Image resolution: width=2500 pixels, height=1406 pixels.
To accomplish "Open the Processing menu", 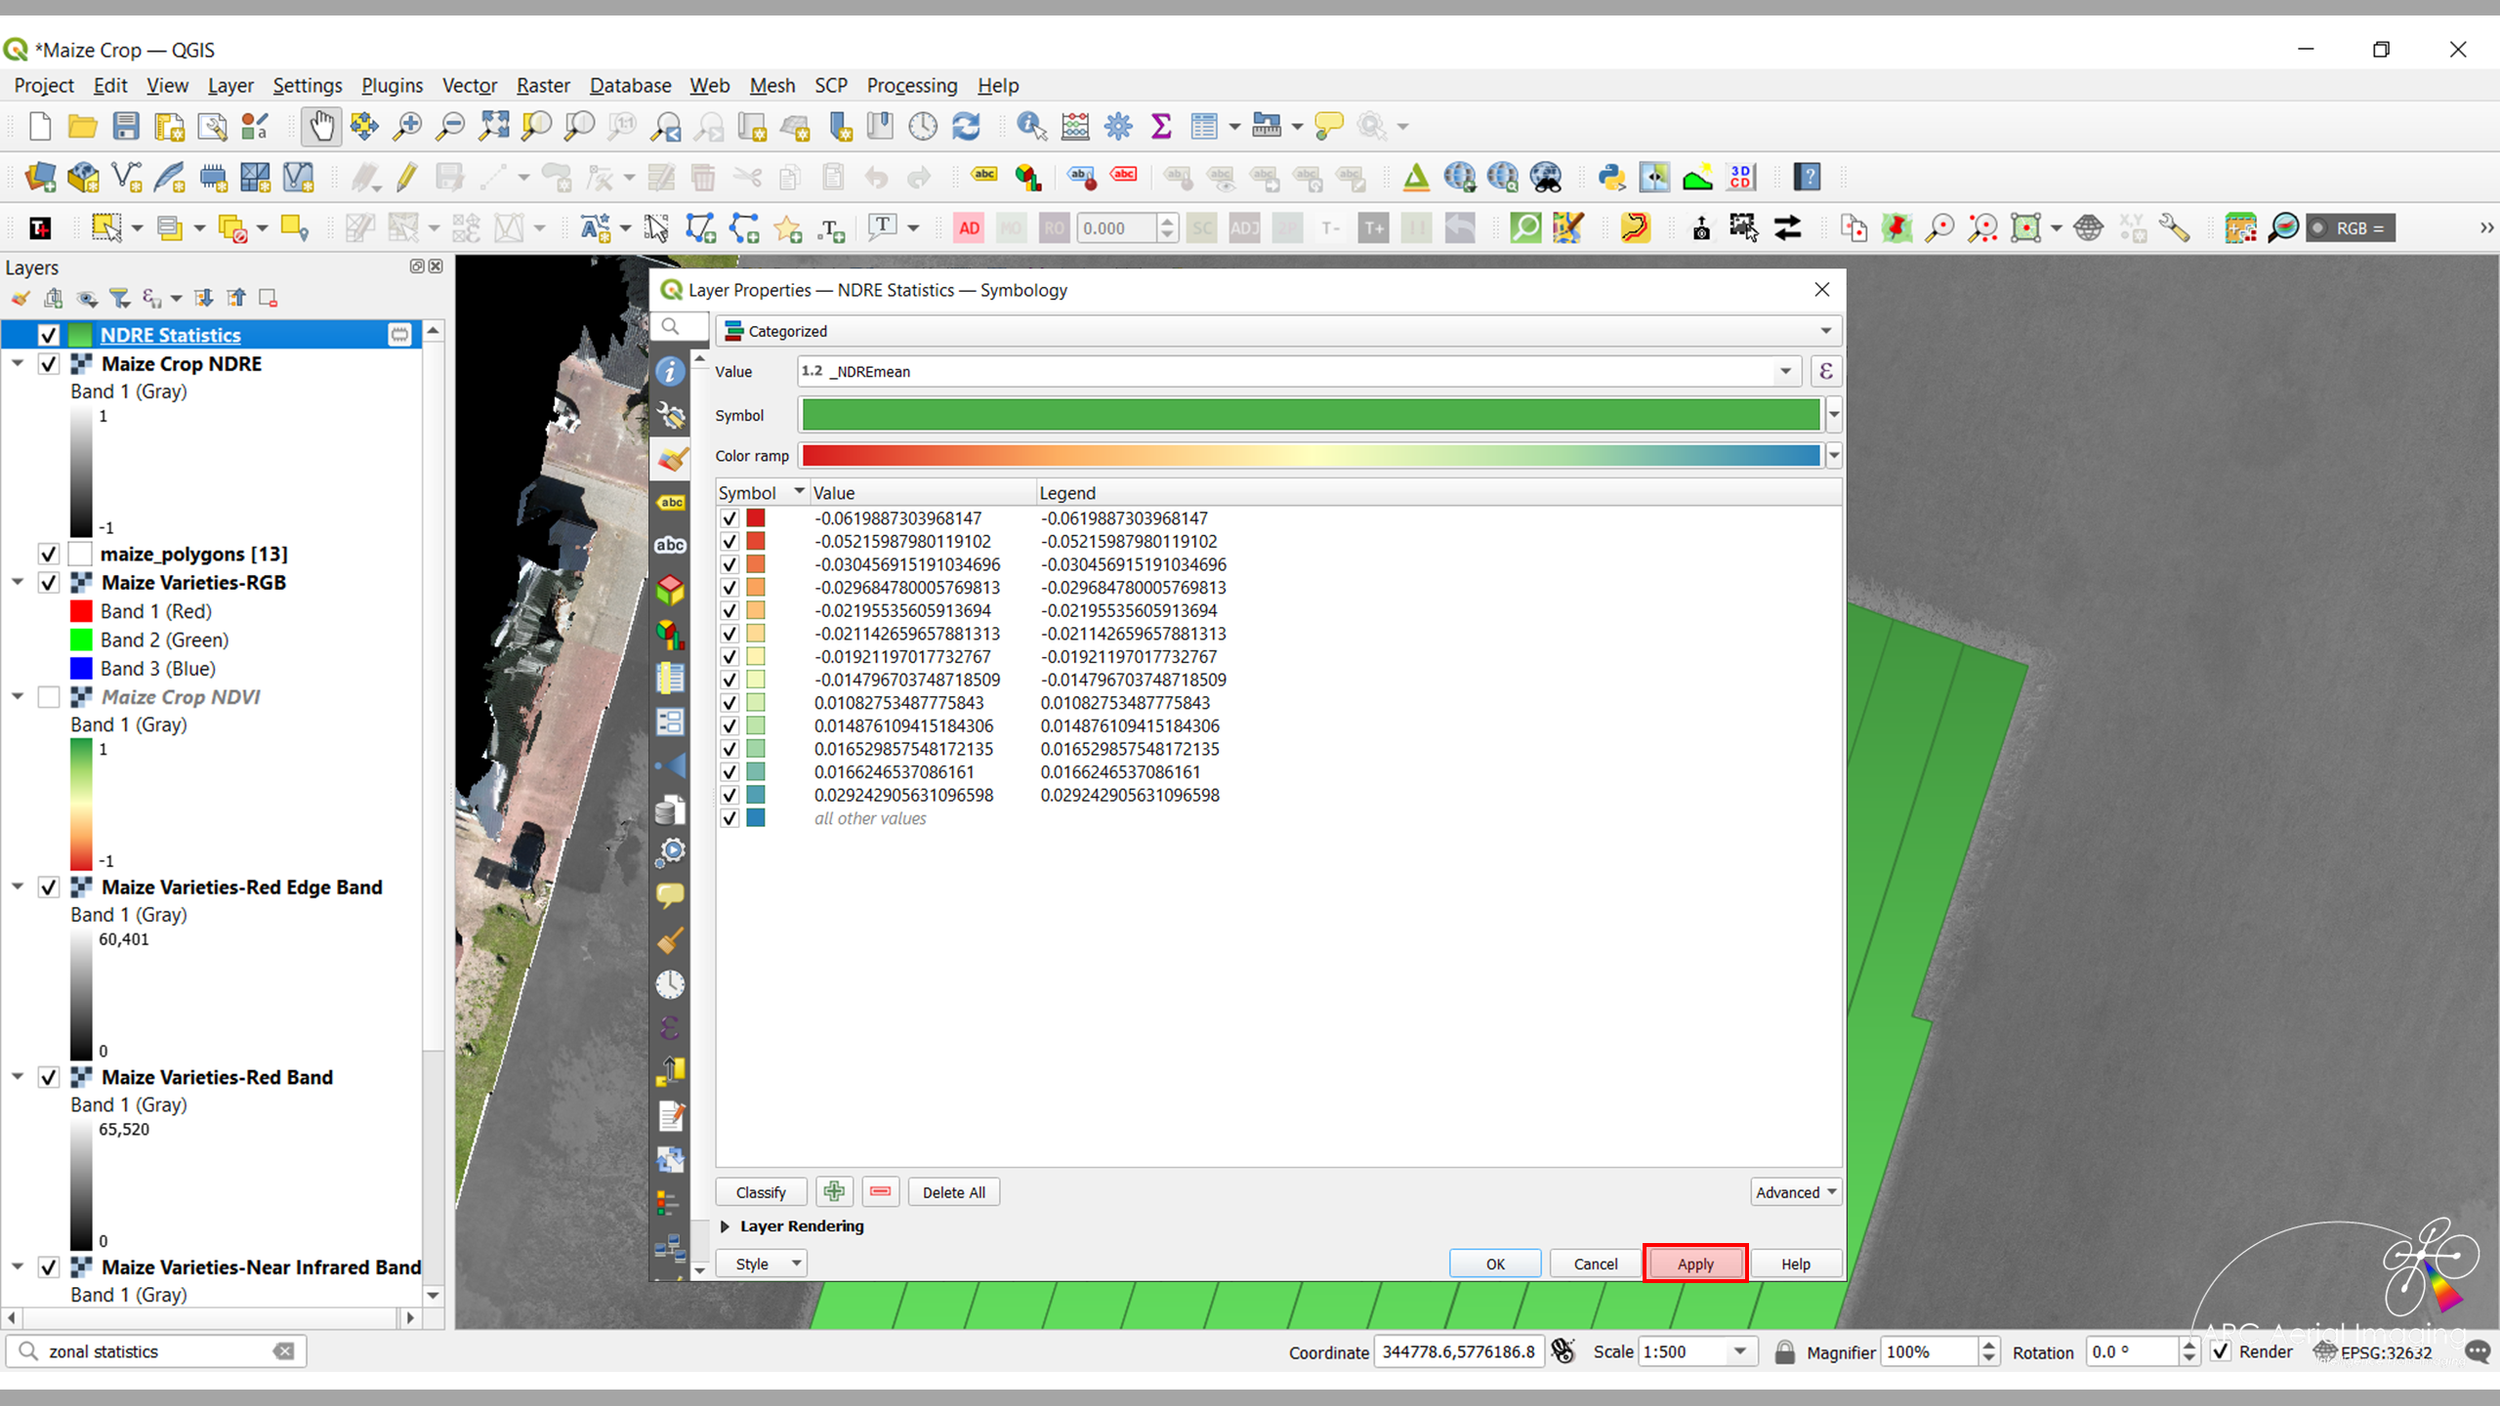I will coord(911,85).
